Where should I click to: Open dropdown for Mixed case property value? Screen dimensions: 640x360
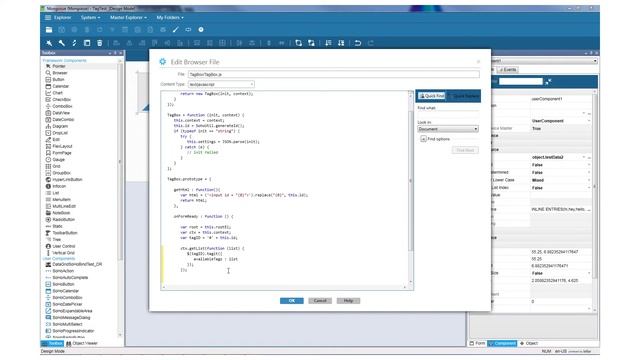tap(589, 180)
